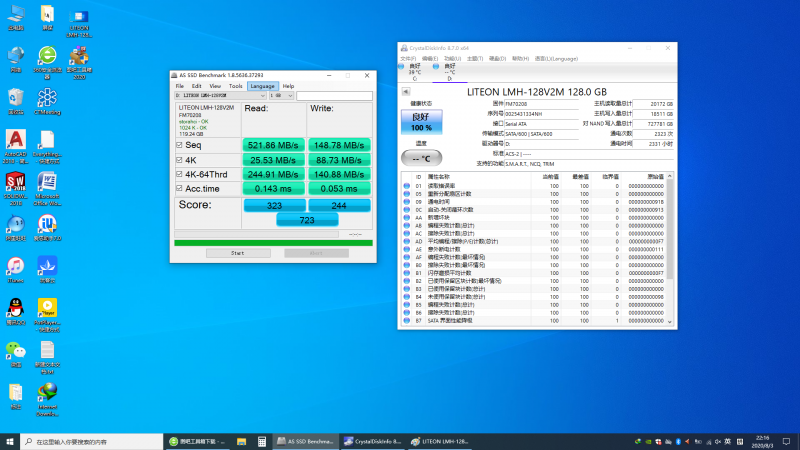Launch Microsoft Office Word shortcut

[47, 188]
